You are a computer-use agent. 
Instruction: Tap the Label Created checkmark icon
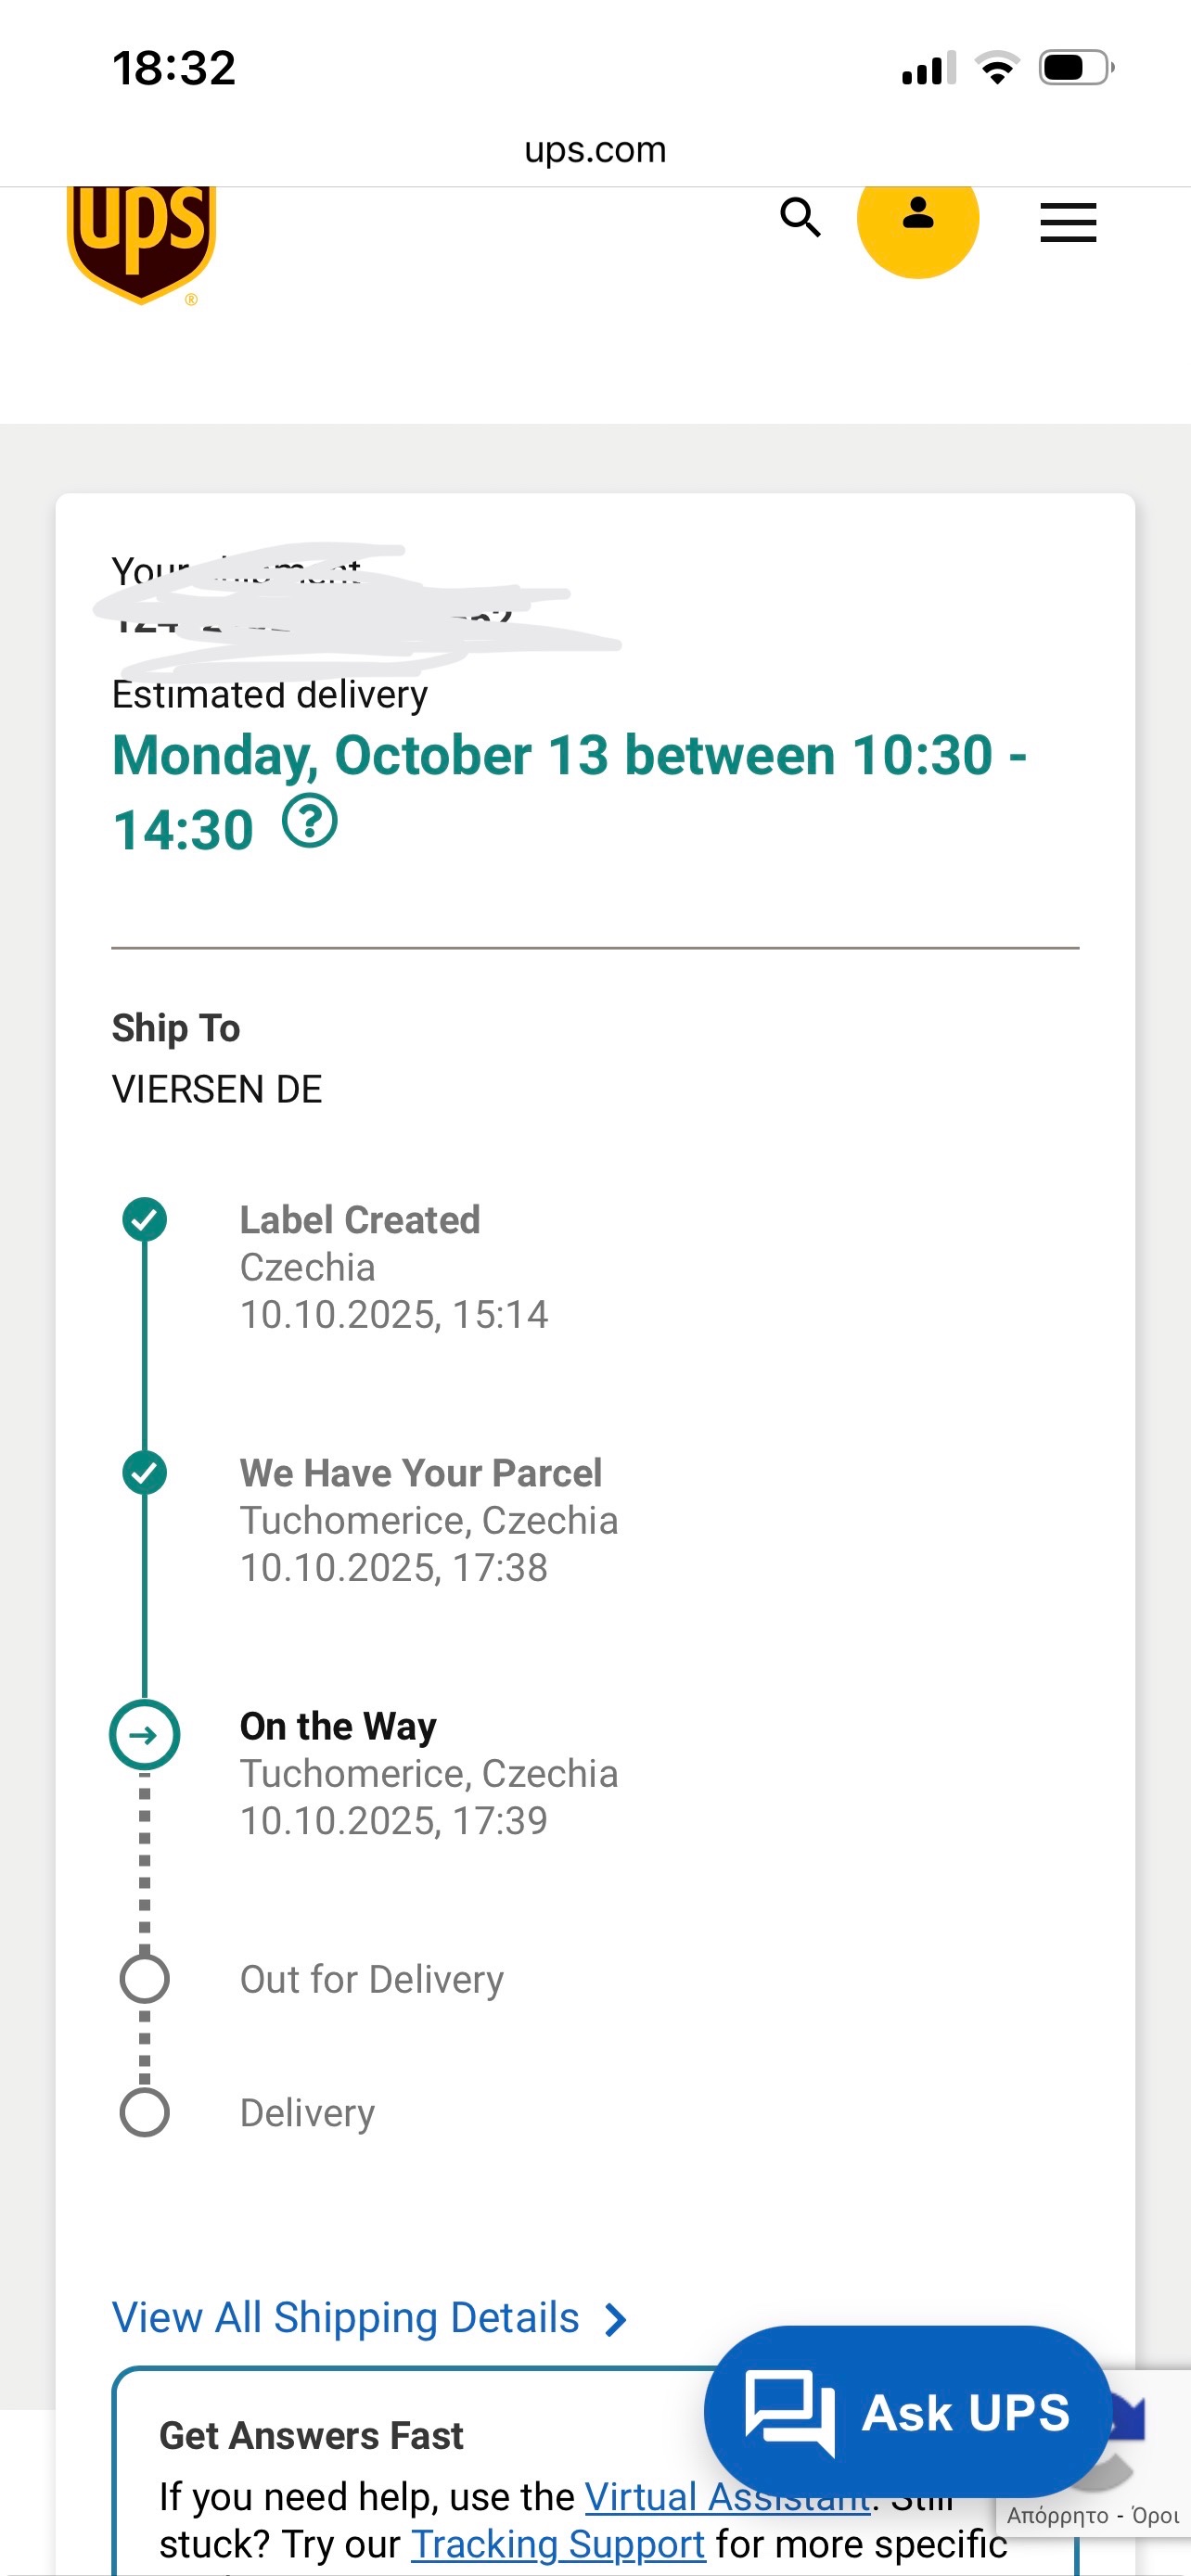click(145, 1219)
